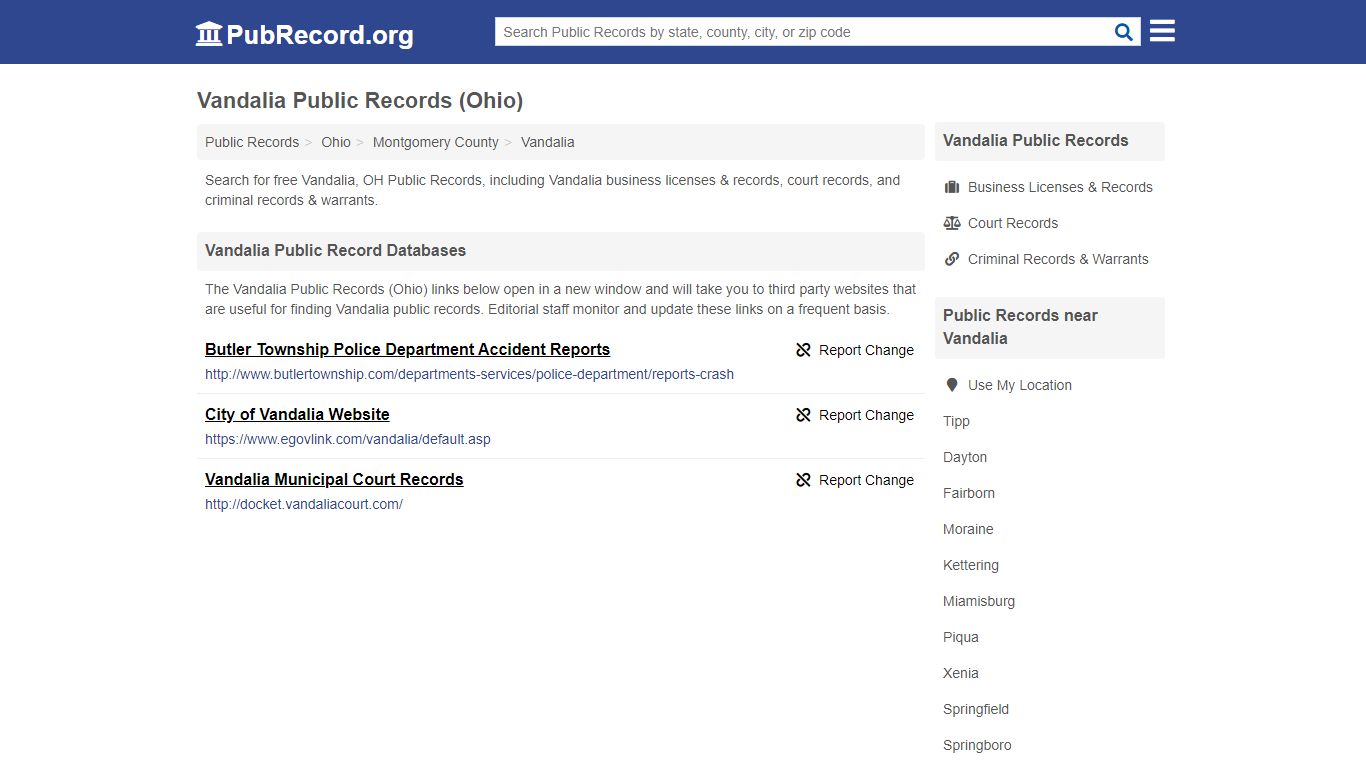Open the egovlink.com vandalia URL
The image size is (1366, 768).
pyautogui.click(x=348, y=439)
